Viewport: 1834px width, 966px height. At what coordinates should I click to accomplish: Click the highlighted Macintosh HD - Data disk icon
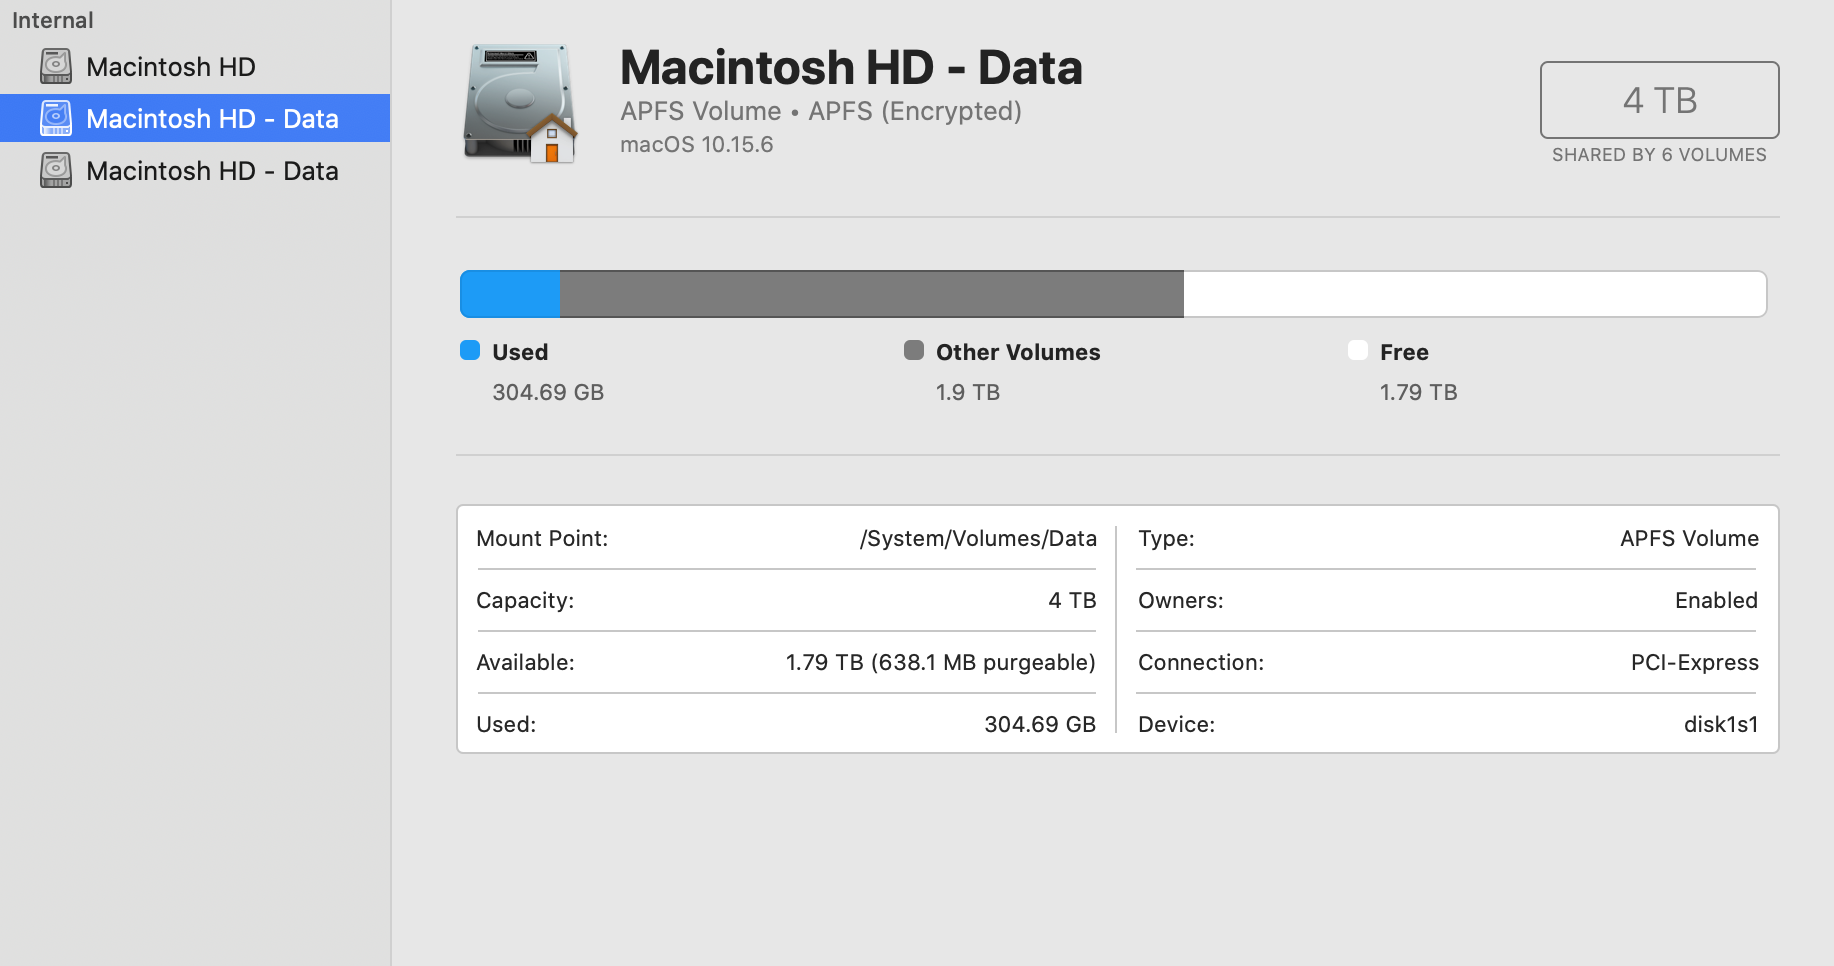pos(56,119)
